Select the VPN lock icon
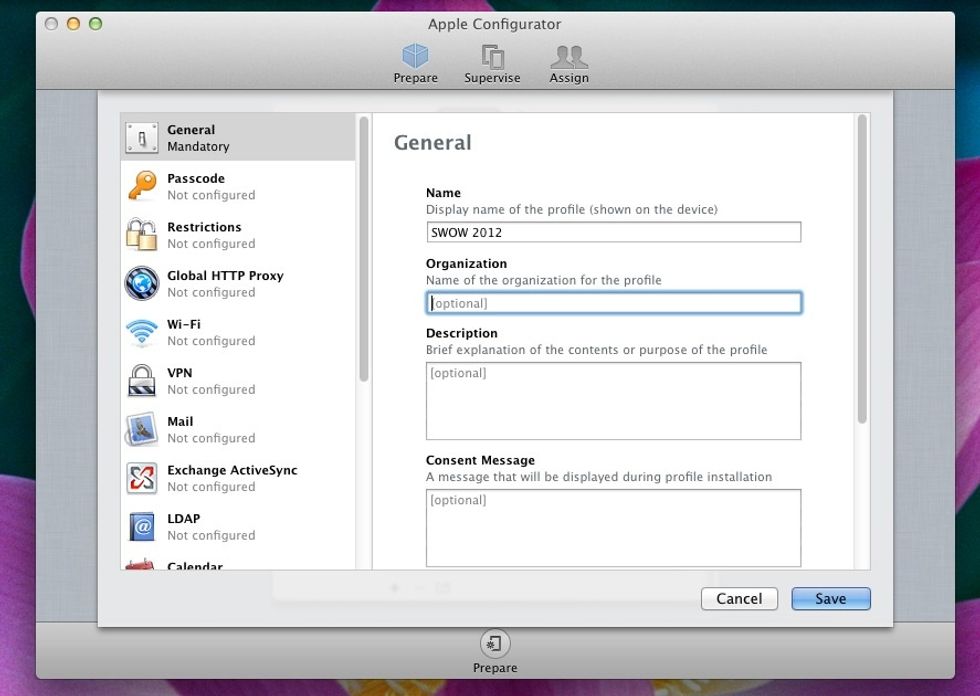 pos(142,380)
